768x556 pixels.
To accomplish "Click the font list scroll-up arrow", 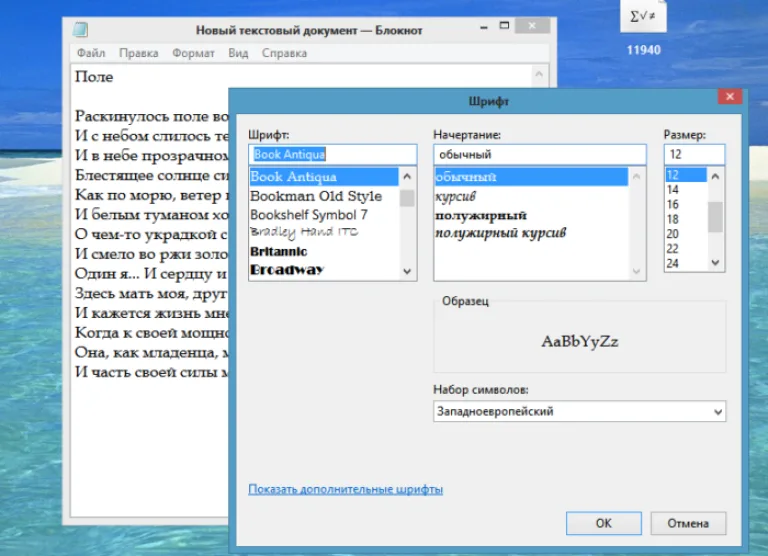I will tap(407, 176).
